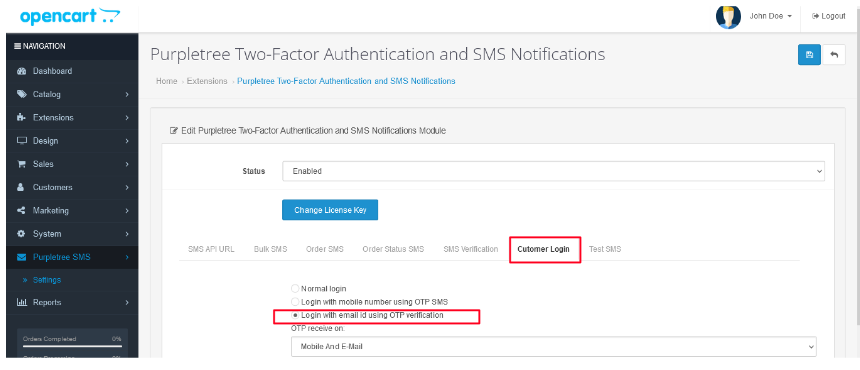Click the Dashboard gauge icon in sidebar
Viewport: 860px width, 370px height.
click(22, 71)
